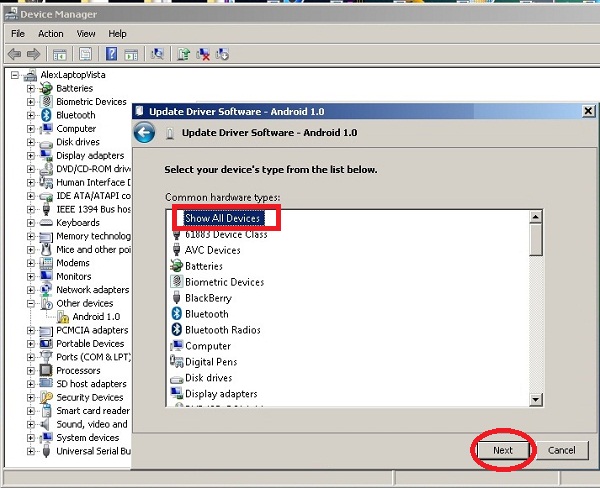Screen dimensions: 600x488
Task: Click Update Driver Software toolbar icon
Action: coord(183,54)
